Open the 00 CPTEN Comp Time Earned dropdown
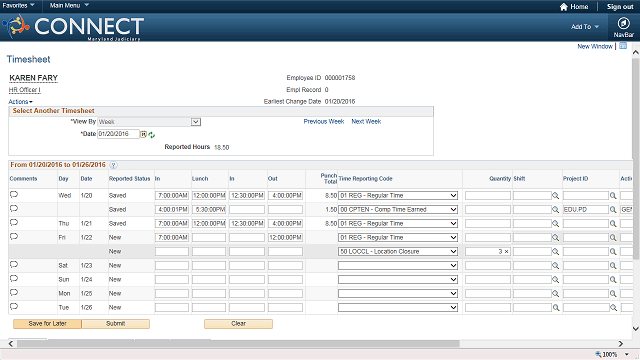Image resolution: width=640 pixels, height=360 pixels. click(398, 209)
